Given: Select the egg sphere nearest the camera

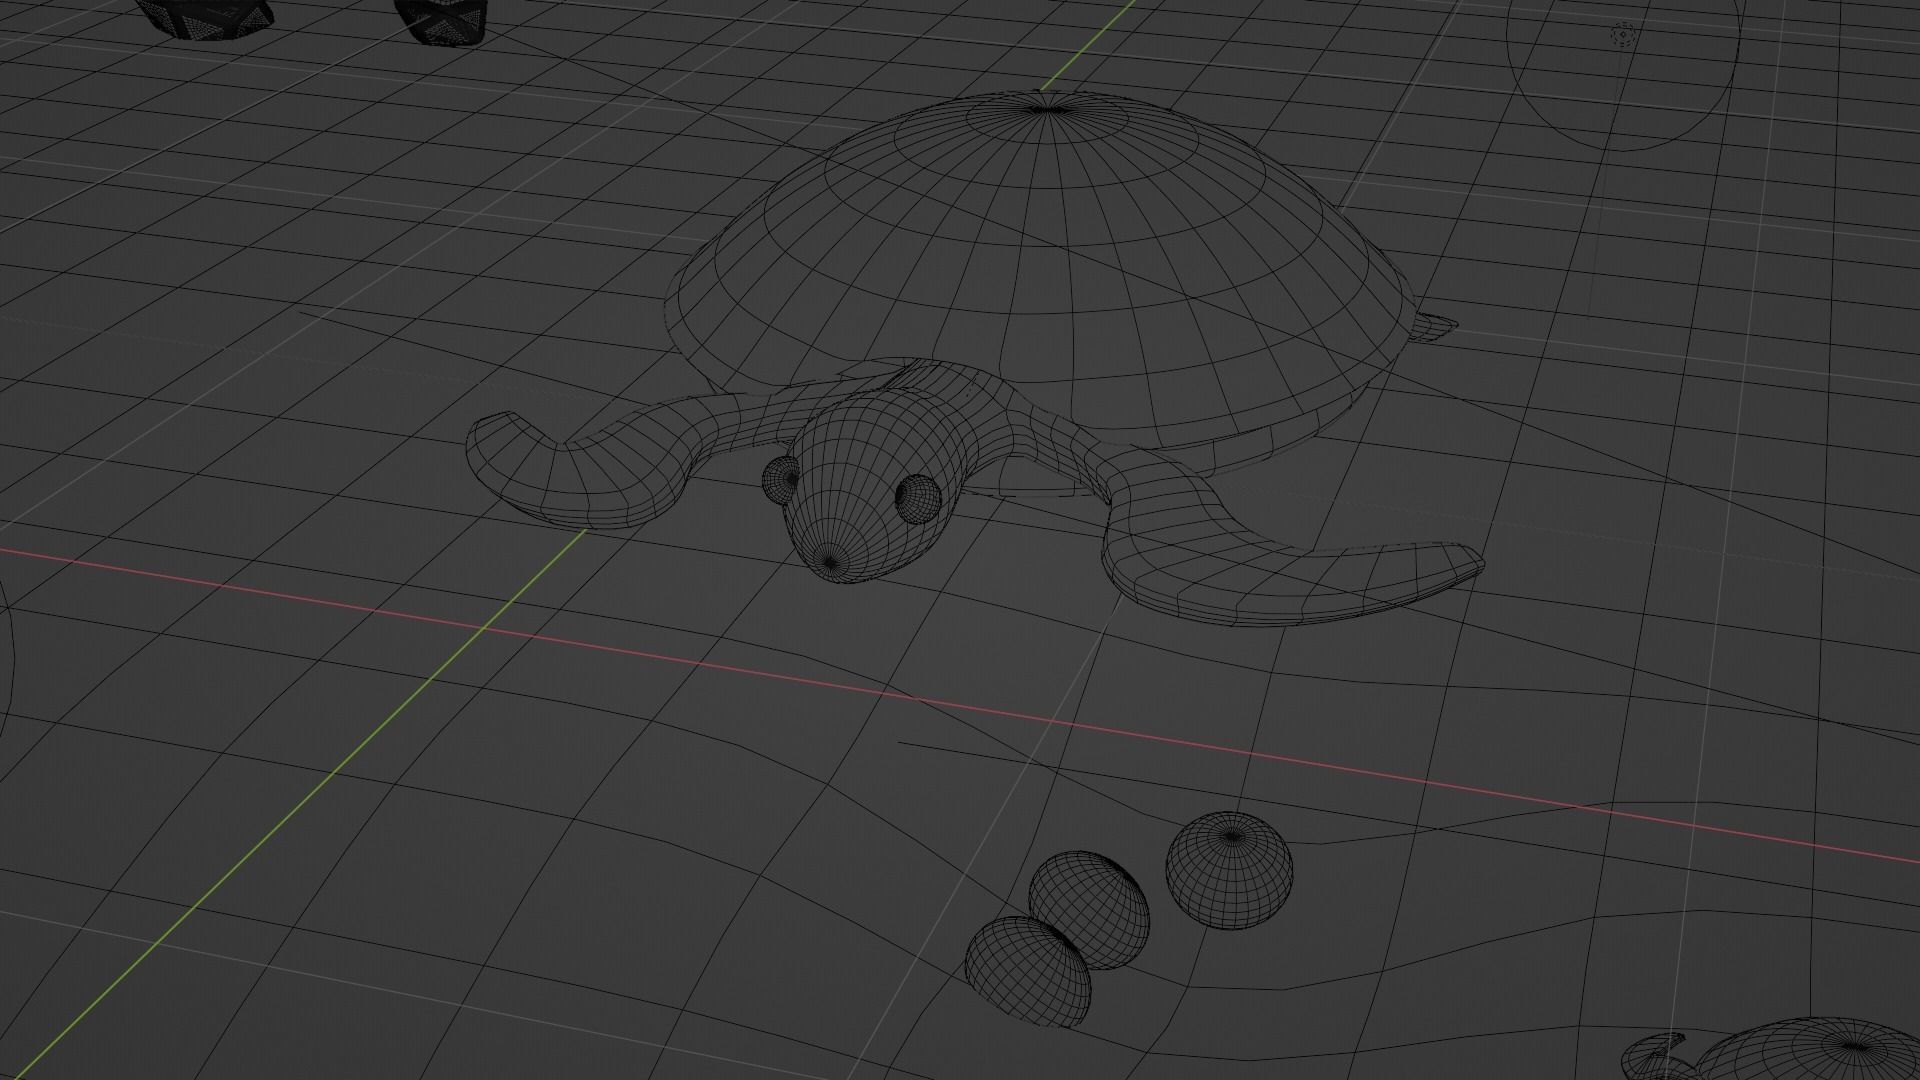Looking at the screenshot, I should 1028,972.
